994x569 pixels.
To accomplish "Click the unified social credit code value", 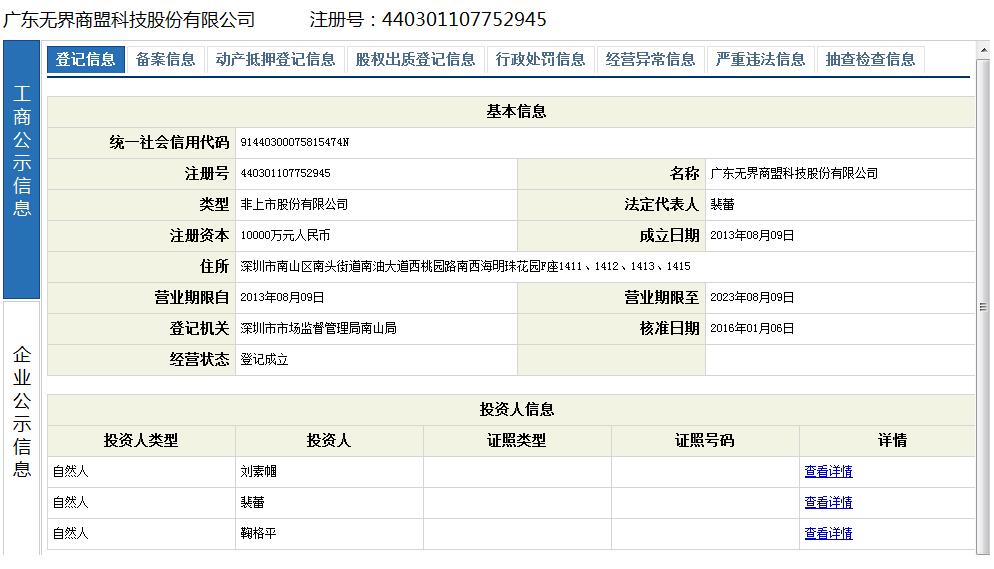I will pyautogui.click(x=295, y=143).
